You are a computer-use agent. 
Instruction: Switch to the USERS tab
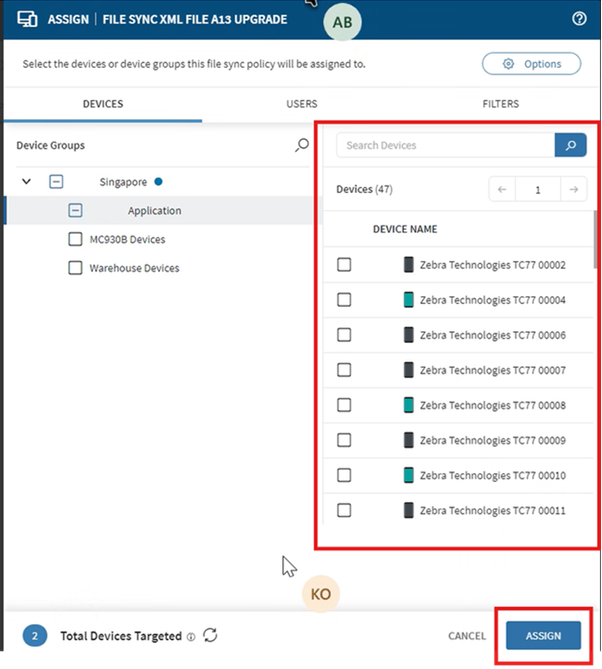[x=302, y=104]
